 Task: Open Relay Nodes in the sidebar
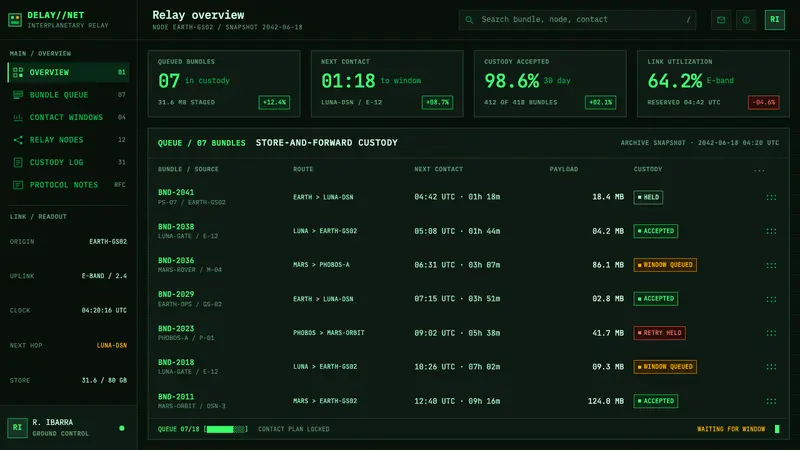68,140
